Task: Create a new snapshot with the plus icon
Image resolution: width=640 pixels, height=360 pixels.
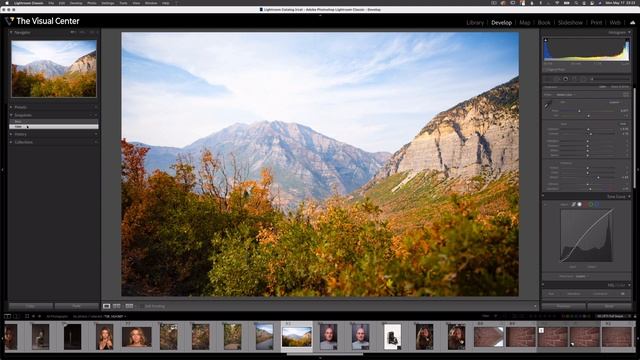Action: [96, 115]
